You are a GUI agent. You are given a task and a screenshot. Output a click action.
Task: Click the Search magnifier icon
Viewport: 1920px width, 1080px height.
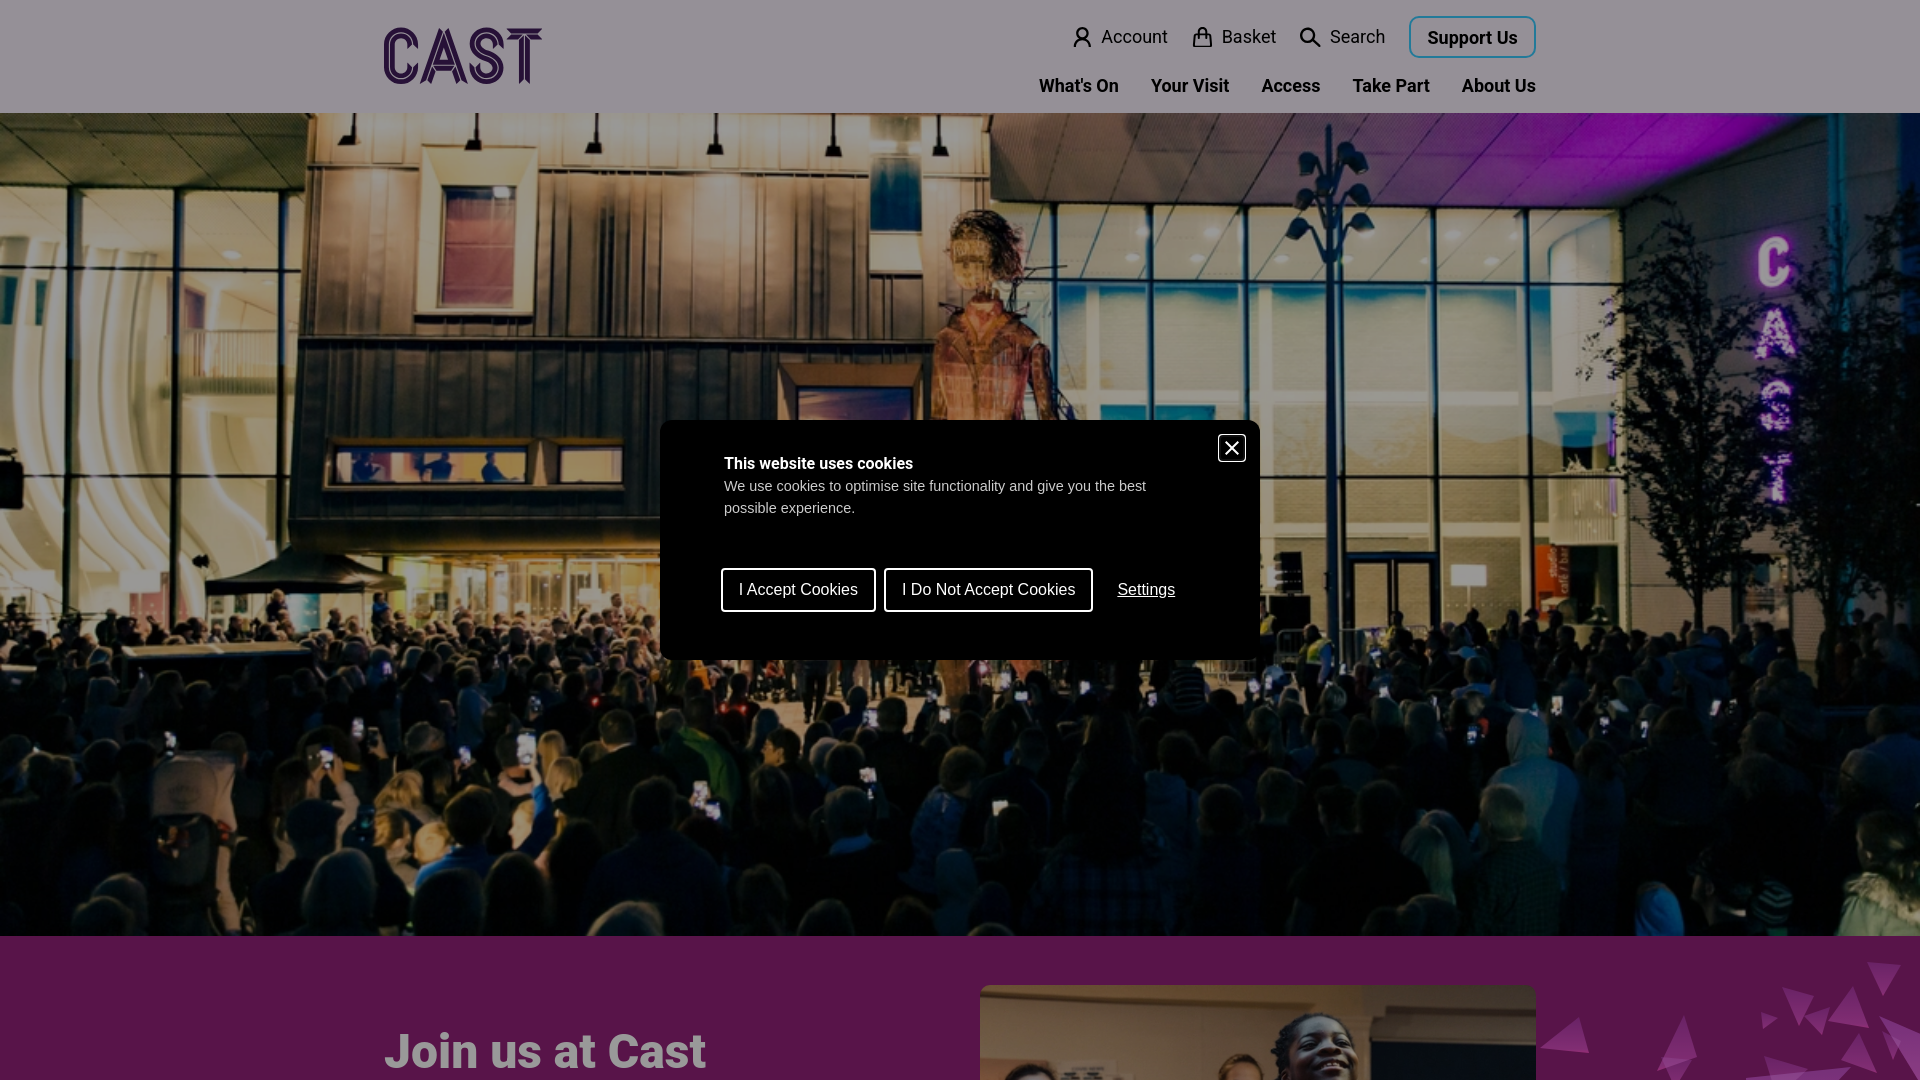(x=1310, y=38)
